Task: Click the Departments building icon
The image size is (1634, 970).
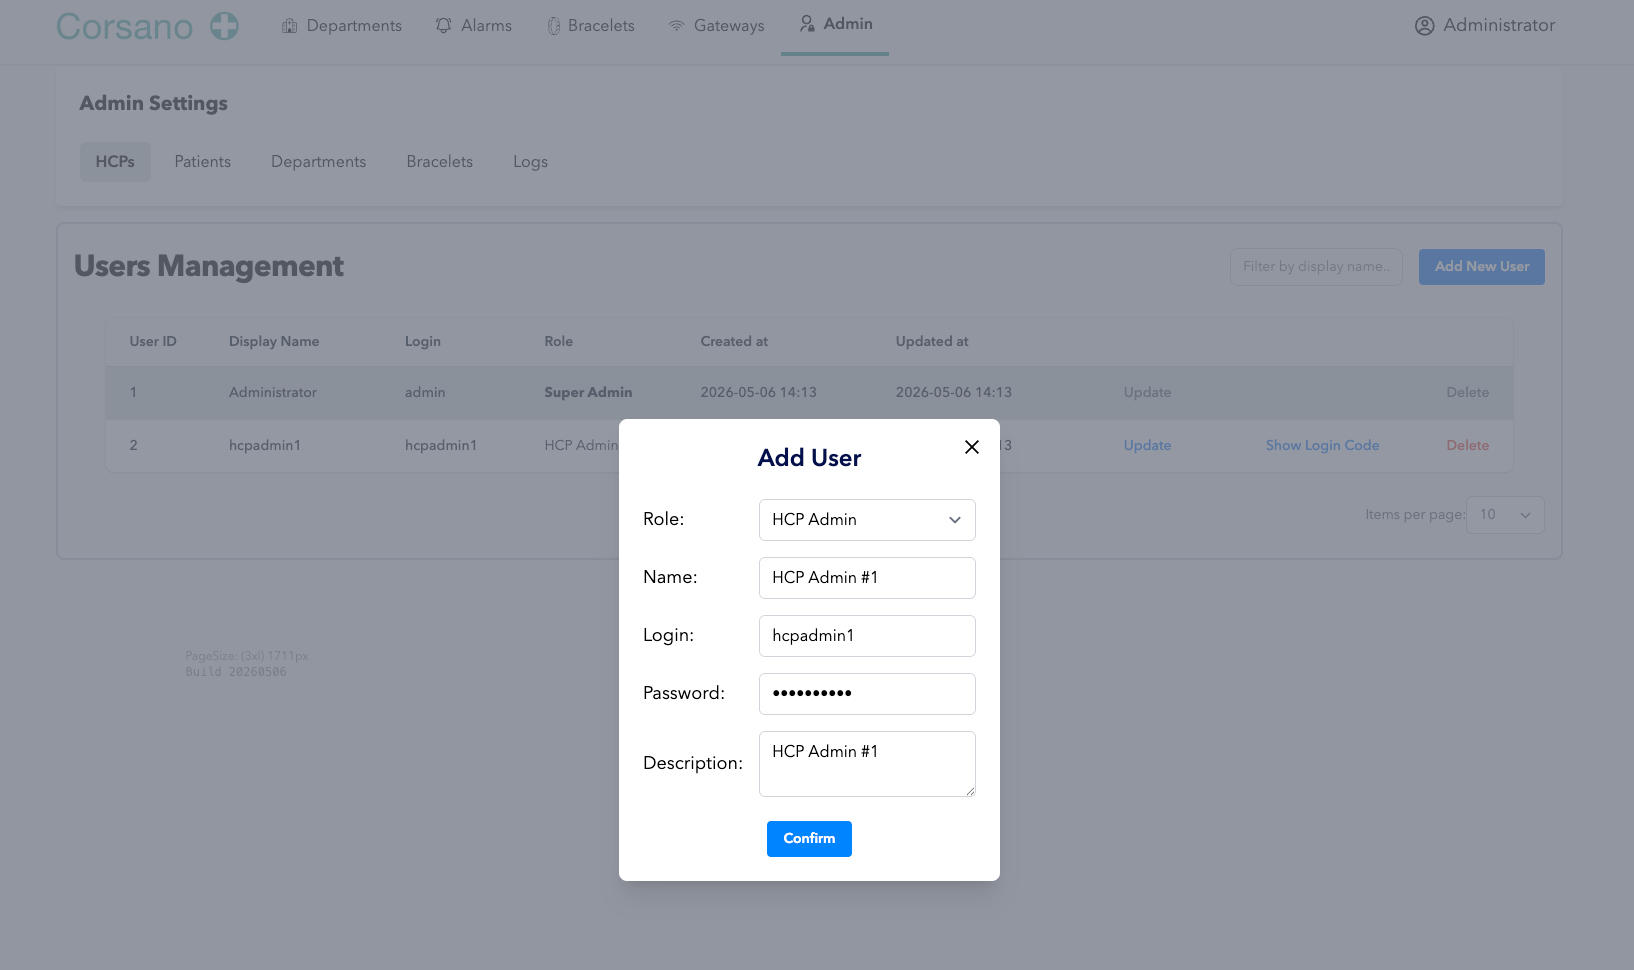Action: coord(290,26)
